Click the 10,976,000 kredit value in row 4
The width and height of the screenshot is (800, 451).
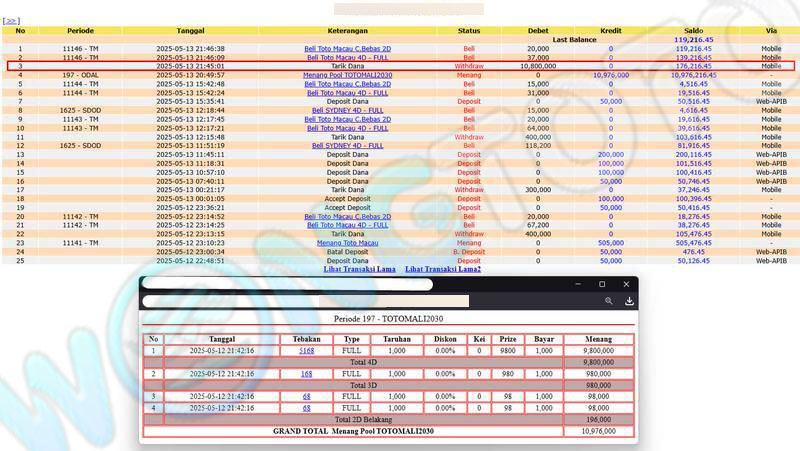611,75
